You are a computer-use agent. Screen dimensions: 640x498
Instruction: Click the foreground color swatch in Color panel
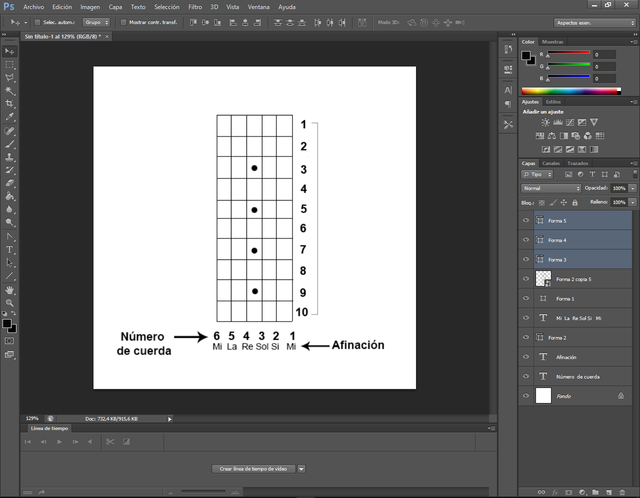[526, 56]
